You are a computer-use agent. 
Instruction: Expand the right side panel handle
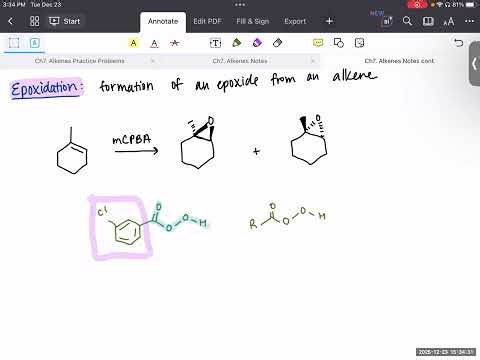474,63
